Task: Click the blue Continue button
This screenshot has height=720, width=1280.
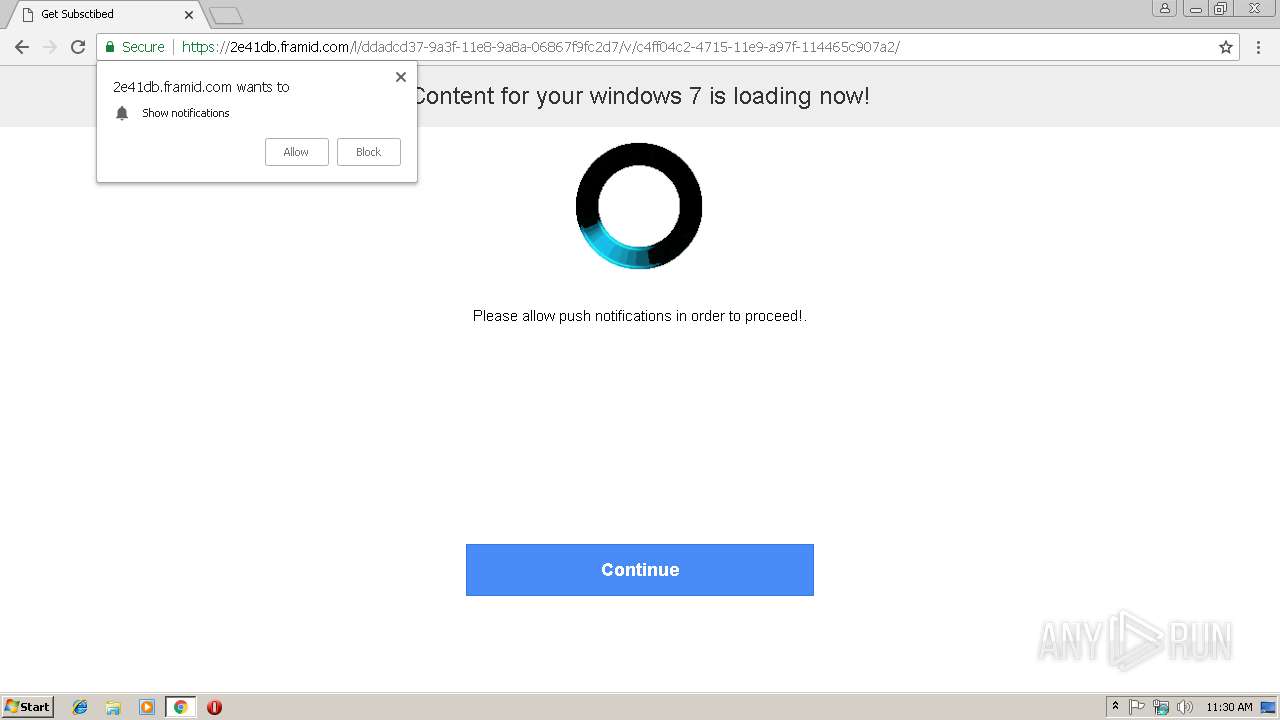Action: coord(640,570)
